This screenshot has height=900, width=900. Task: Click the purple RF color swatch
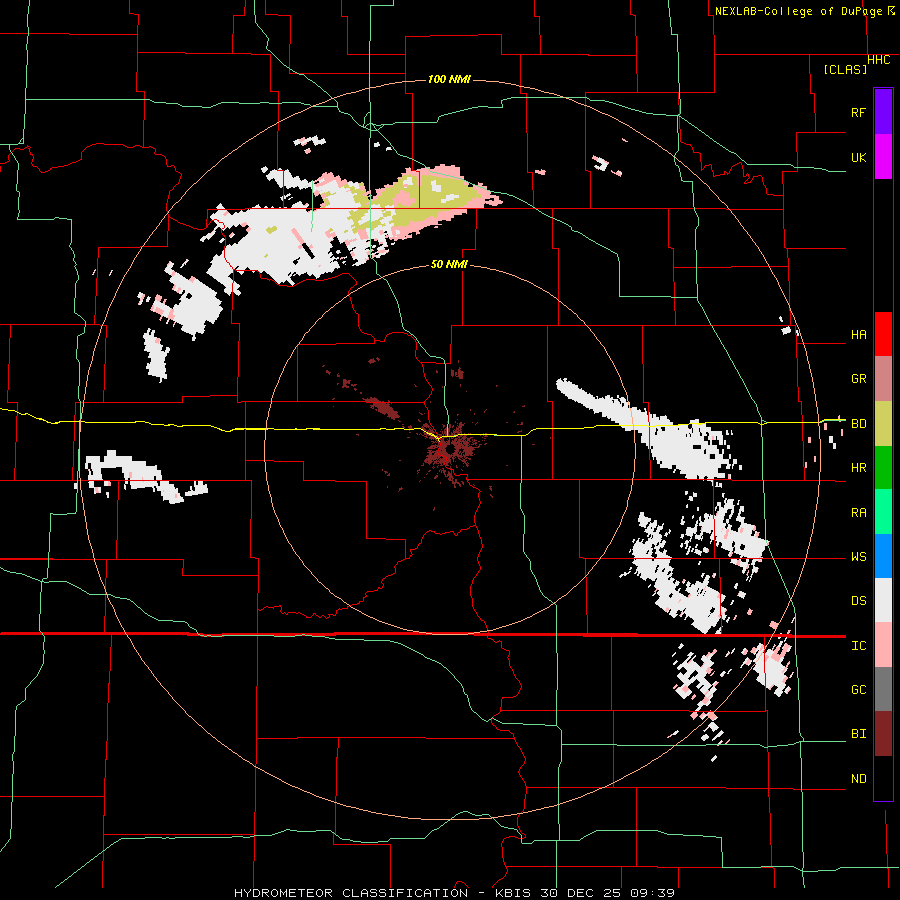coord(883,112)
